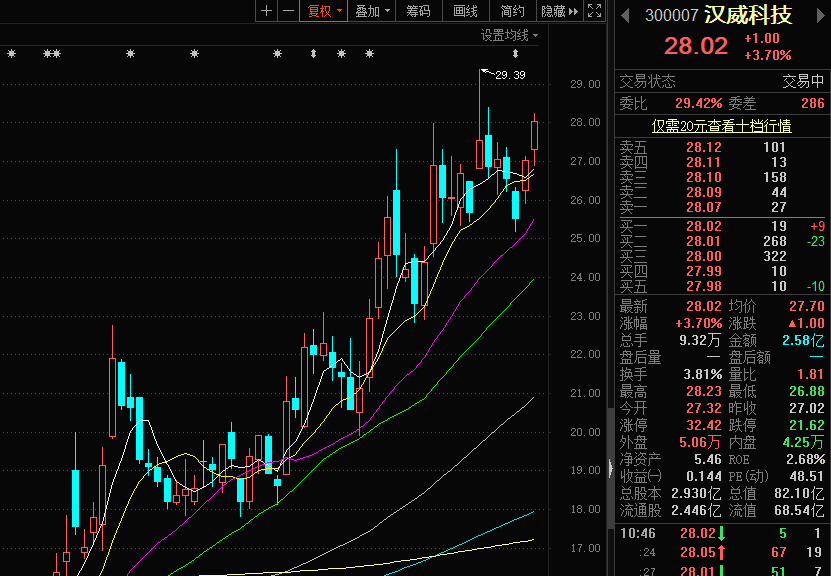Click the leftmost star event marker
Image resolution: width=831 pixels, height=576 pixels.
point(10,54)
